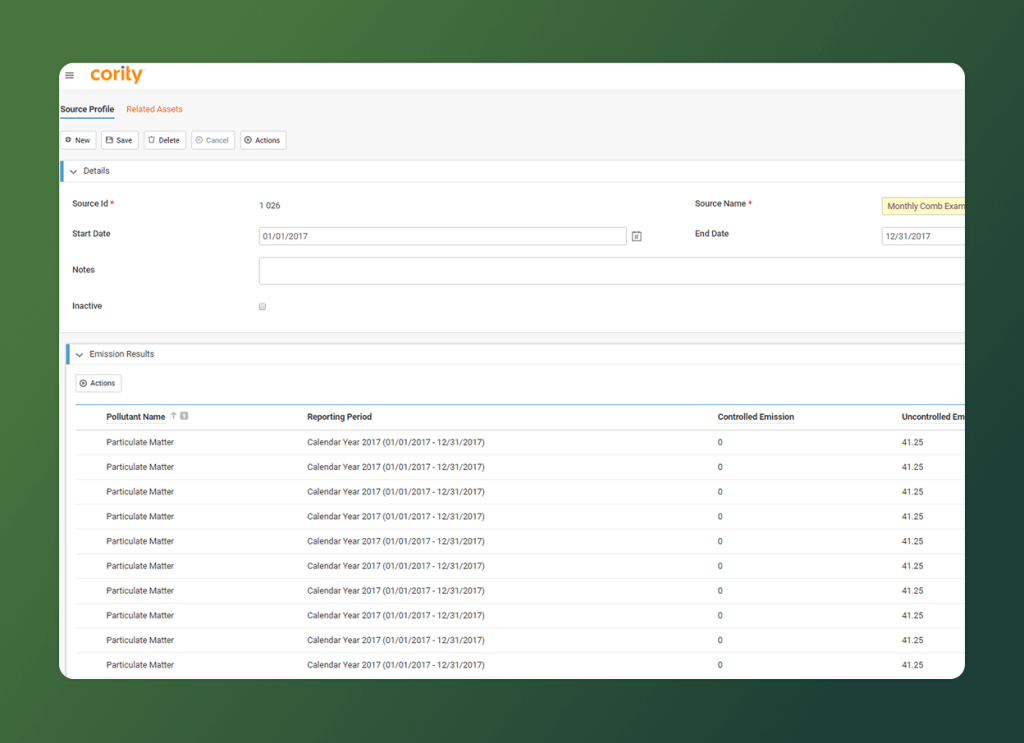The width and height of the screenshot is (1024, 743).
Task: Click the Cority logo
Action: [116, 75]
